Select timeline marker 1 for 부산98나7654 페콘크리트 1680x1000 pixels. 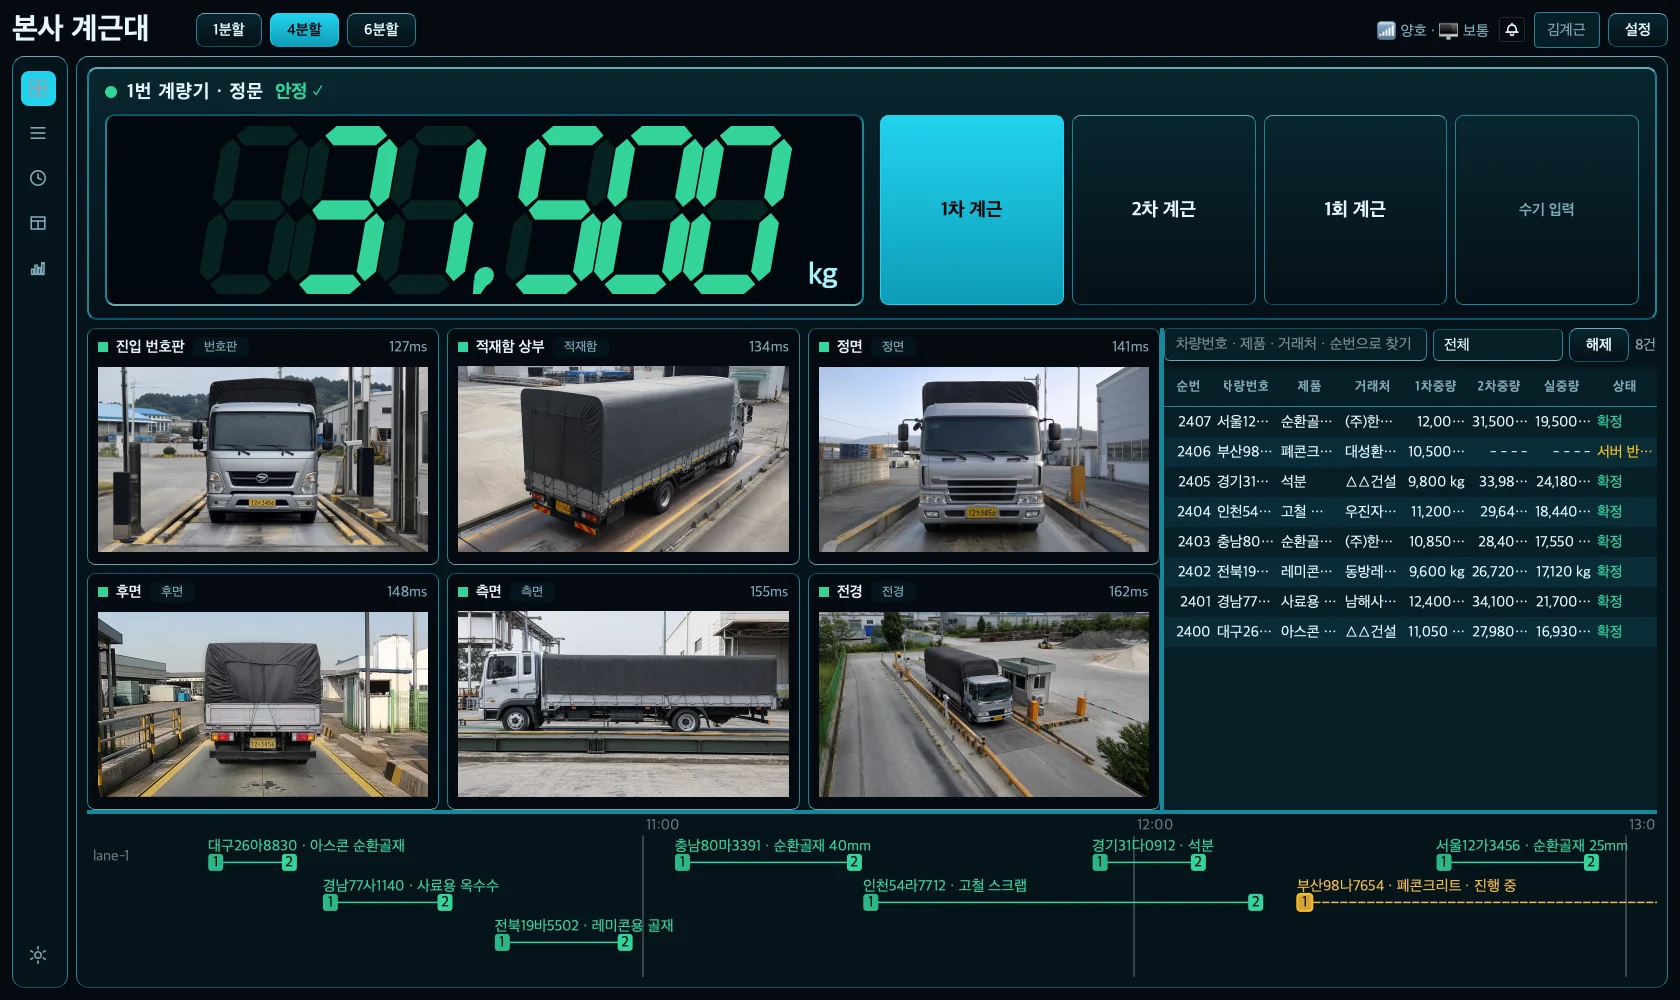[x=1304, y=902]
